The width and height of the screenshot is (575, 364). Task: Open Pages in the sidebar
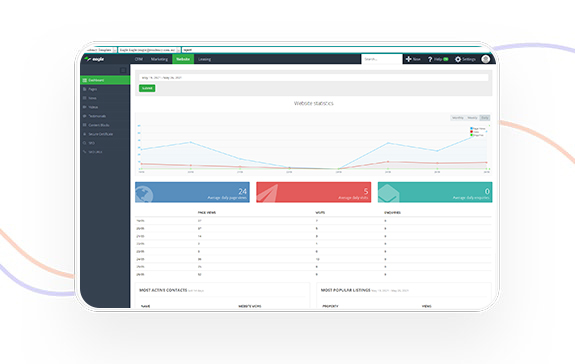[x=105, y=89]
